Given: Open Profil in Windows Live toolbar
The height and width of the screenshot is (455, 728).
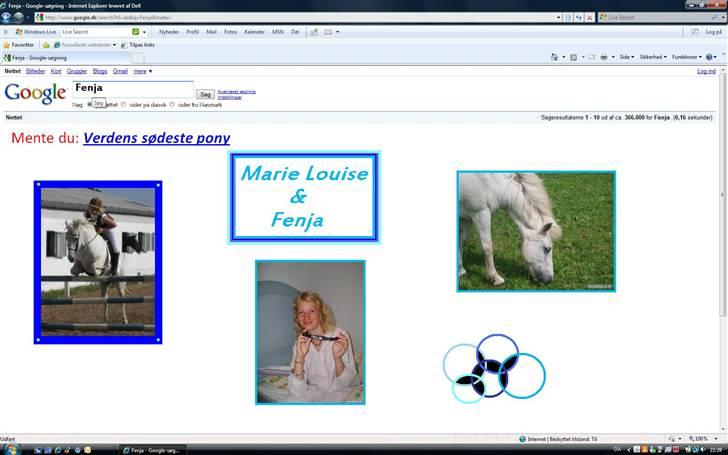Looking at the screenshot, I should tap(193, 32).
